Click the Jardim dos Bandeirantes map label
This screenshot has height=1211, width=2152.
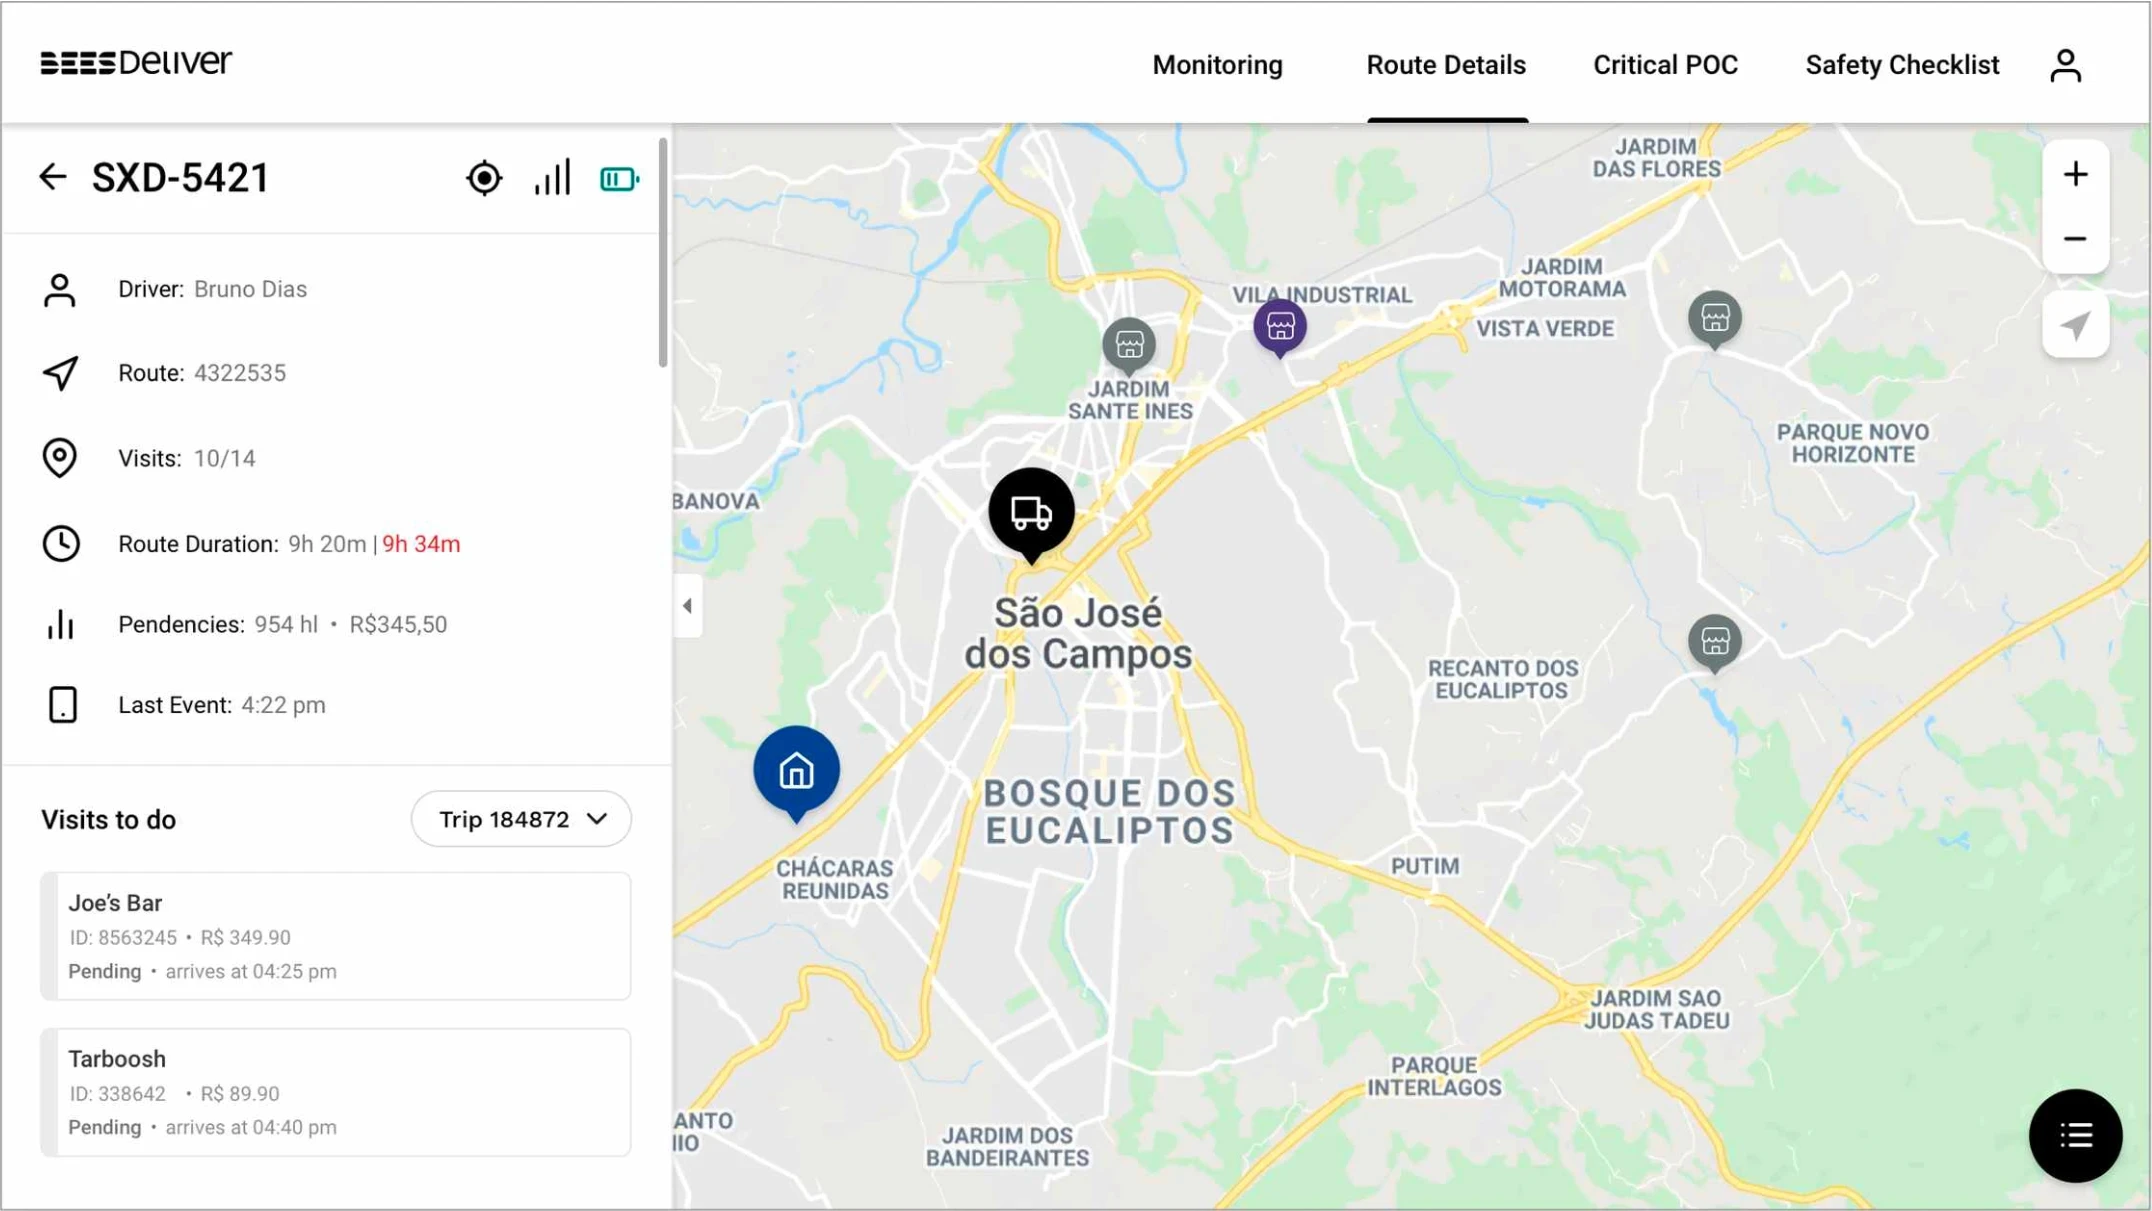tap(1007, 1146)
